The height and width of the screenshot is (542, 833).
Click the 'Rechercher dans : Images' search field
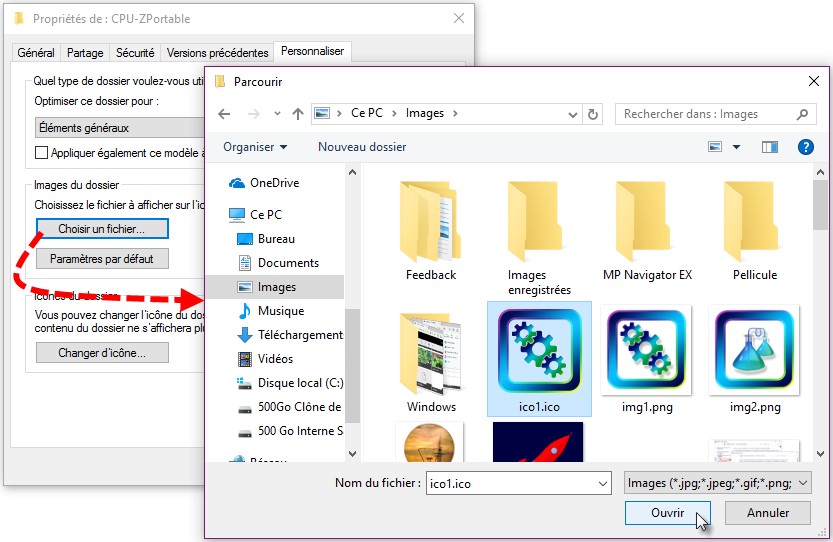point(705,114)
